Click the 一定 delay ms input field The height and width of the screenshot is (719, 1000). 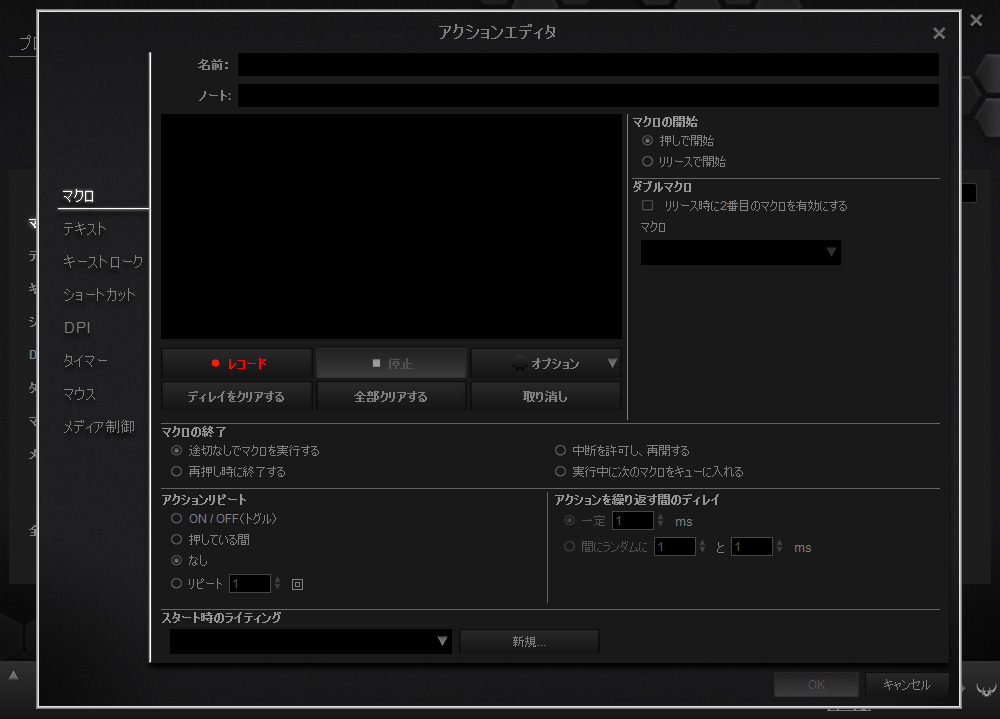coord(633,521)
